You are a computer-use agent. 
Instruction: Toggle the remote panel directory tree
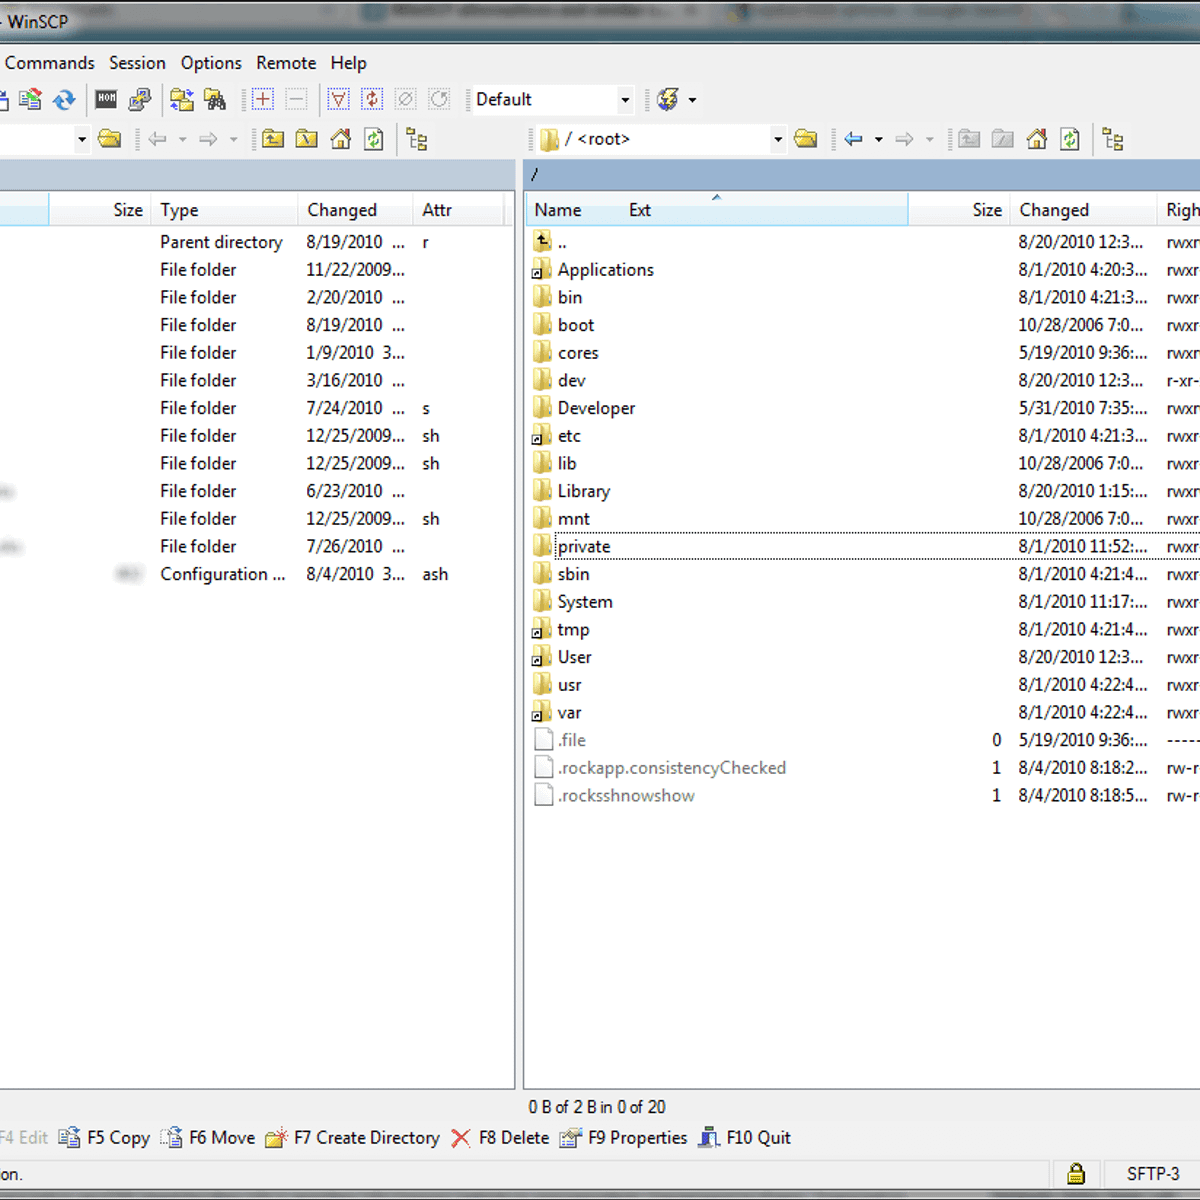pos(1113,139)
